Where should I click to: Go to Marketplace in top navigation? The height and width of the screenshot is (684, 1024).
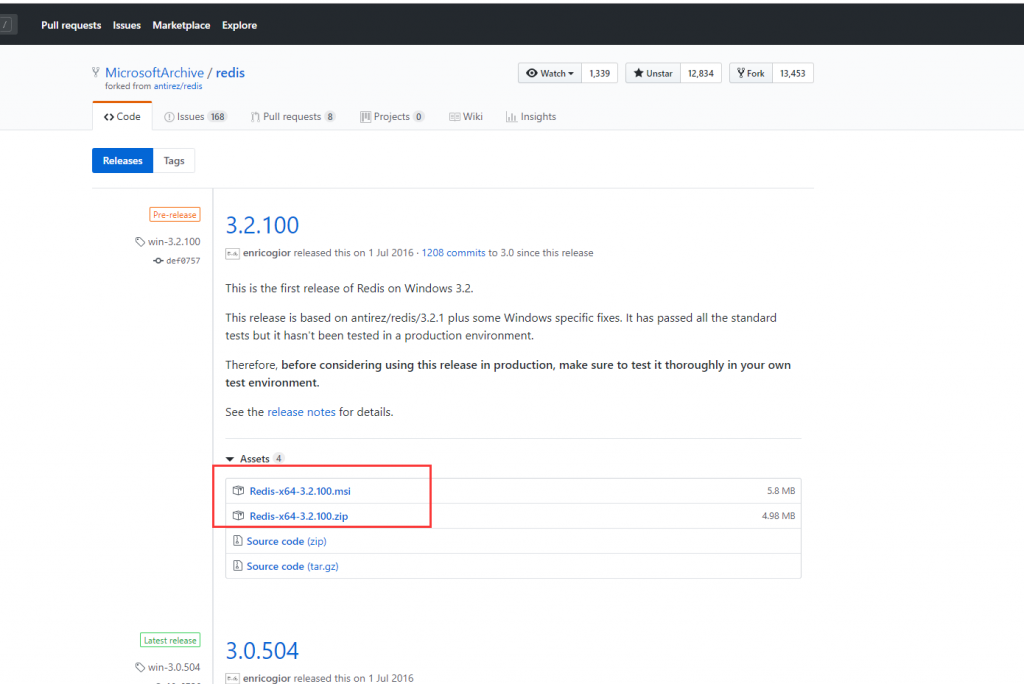click(181, 25)
